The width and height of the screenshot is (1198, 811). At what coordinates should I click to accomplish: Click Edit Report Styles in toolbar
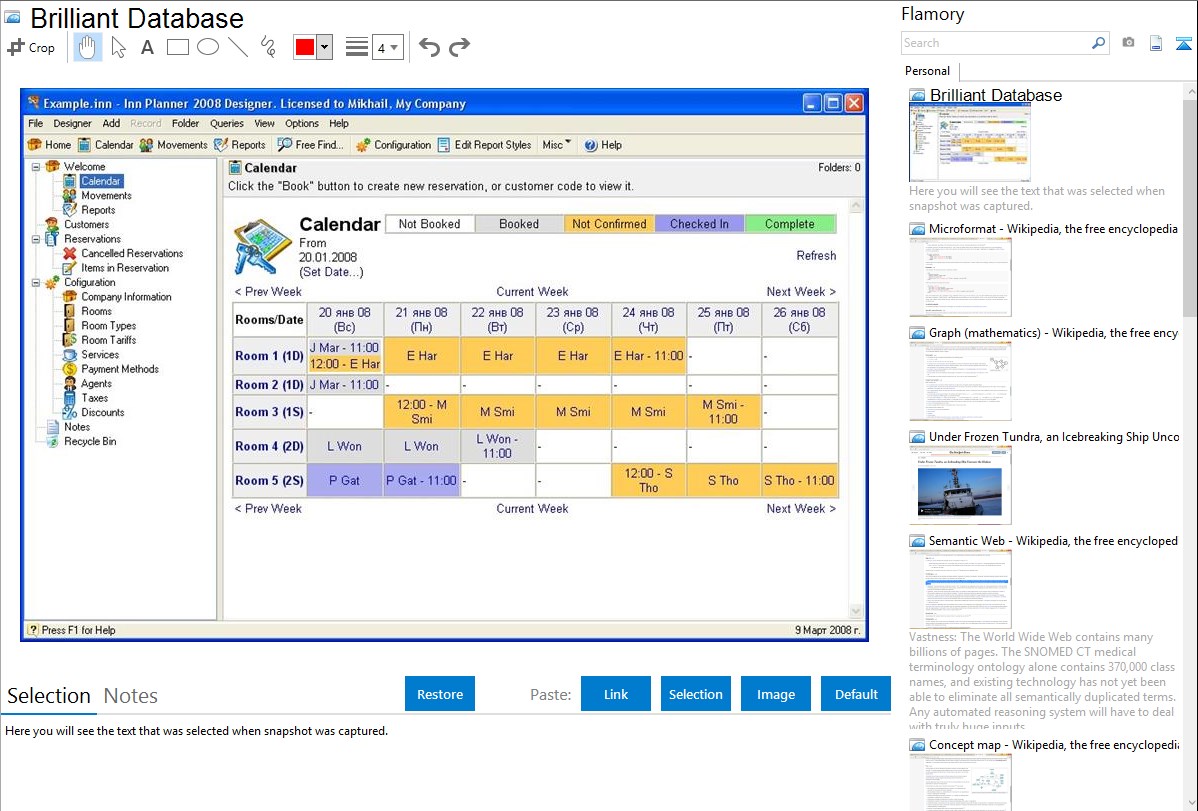[x=484, y=144]
